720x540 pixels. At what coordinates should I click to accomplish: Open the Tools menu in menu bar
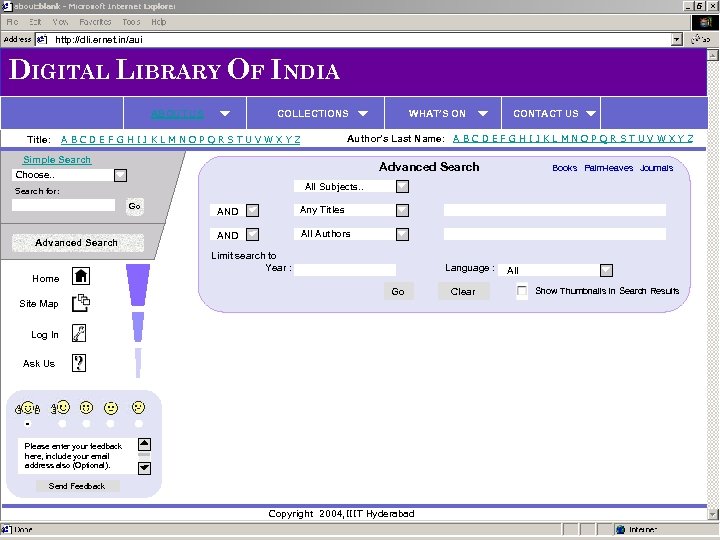point(131,22)
